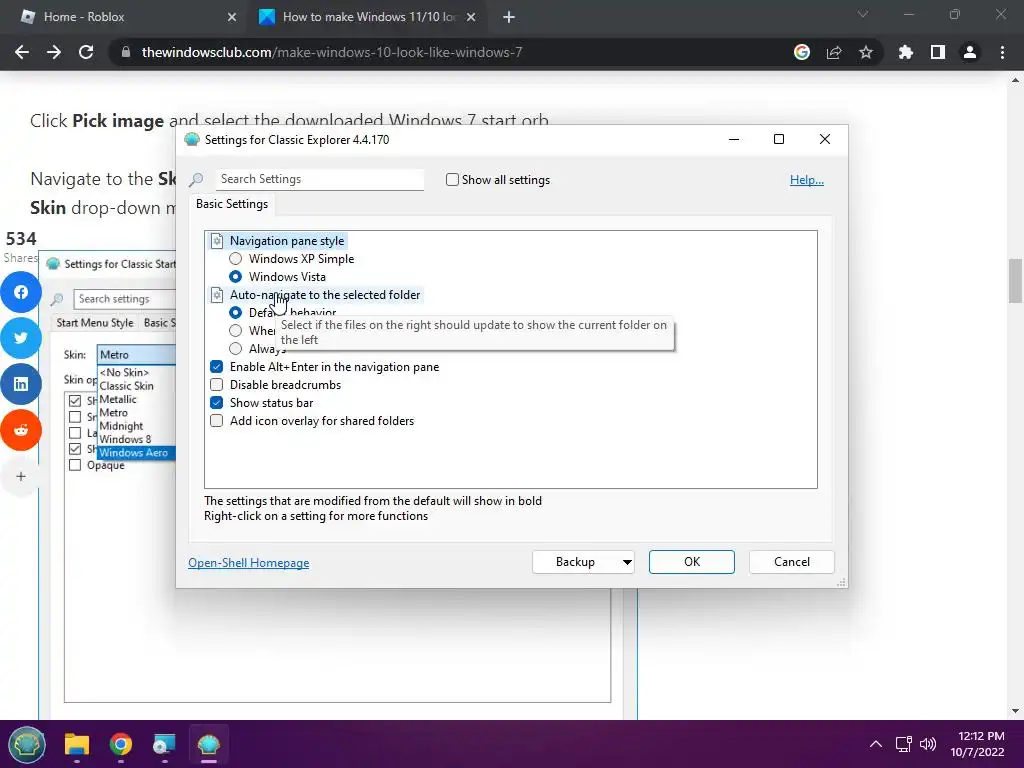Open File Explorer from the taskbar
Screen dimensions: 1024x768
[76, 744]
